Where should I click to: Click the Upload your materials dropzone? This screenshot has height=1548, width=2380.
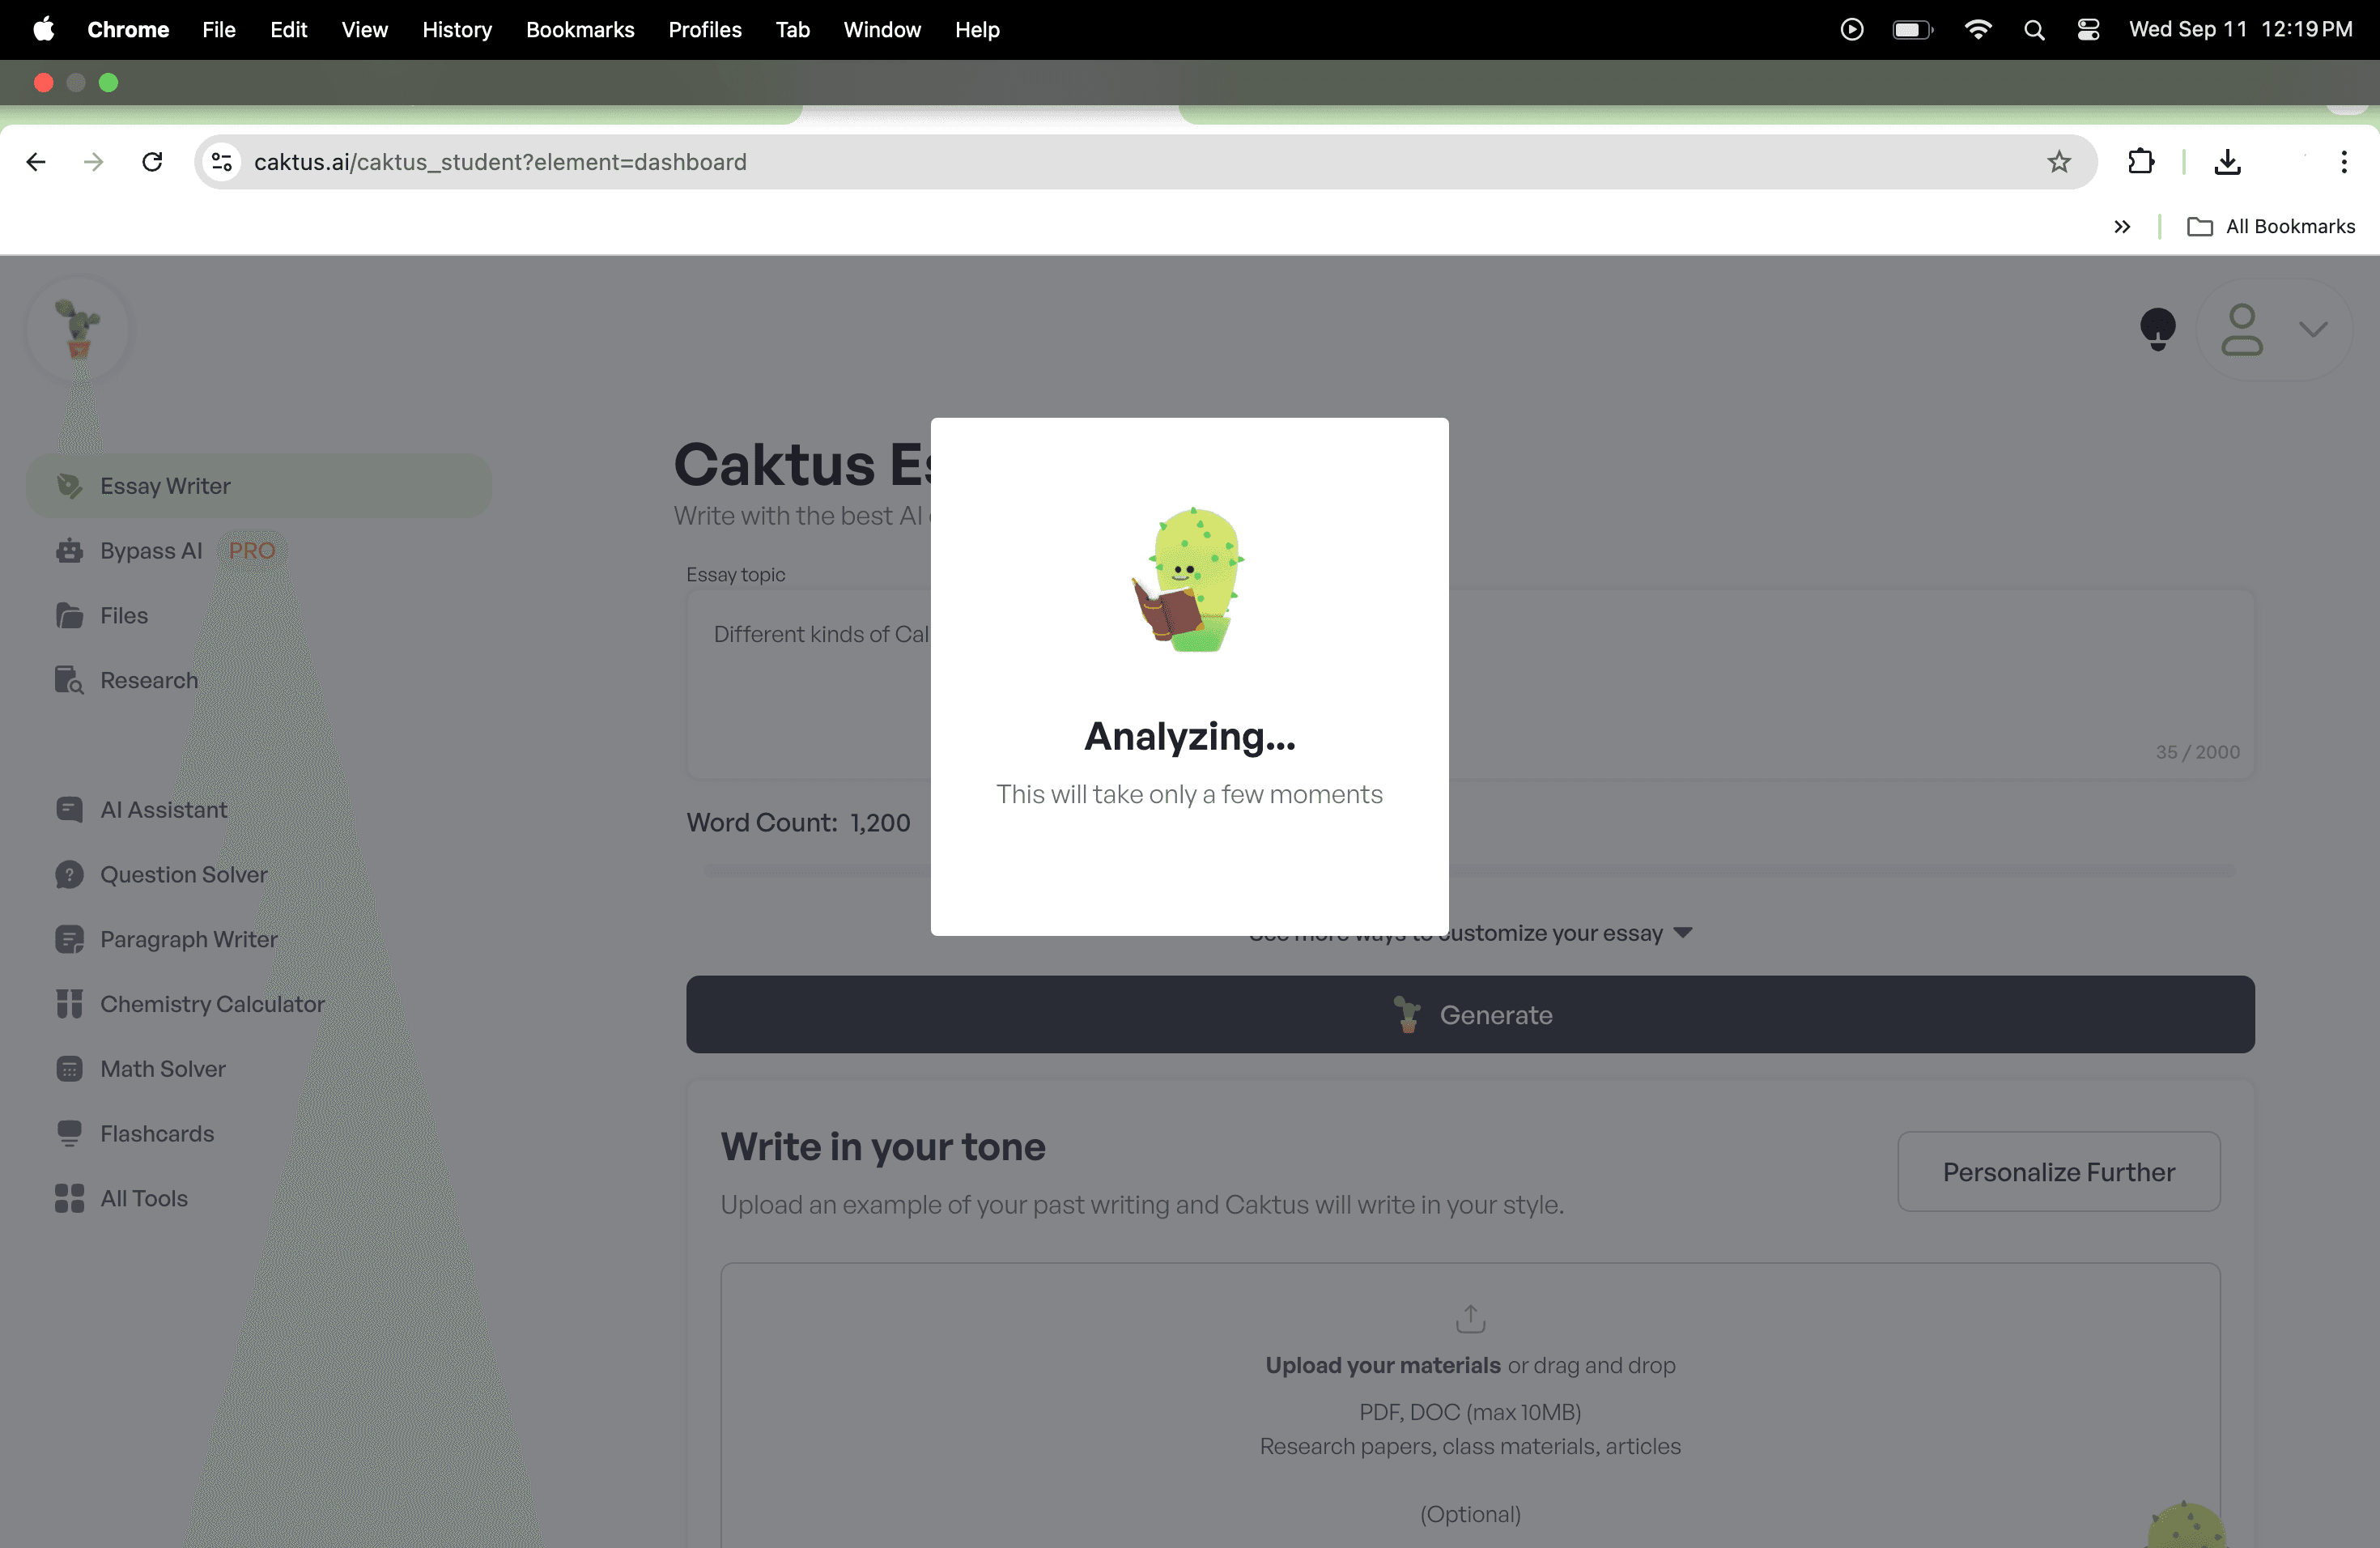(x=1470, y=1405)
